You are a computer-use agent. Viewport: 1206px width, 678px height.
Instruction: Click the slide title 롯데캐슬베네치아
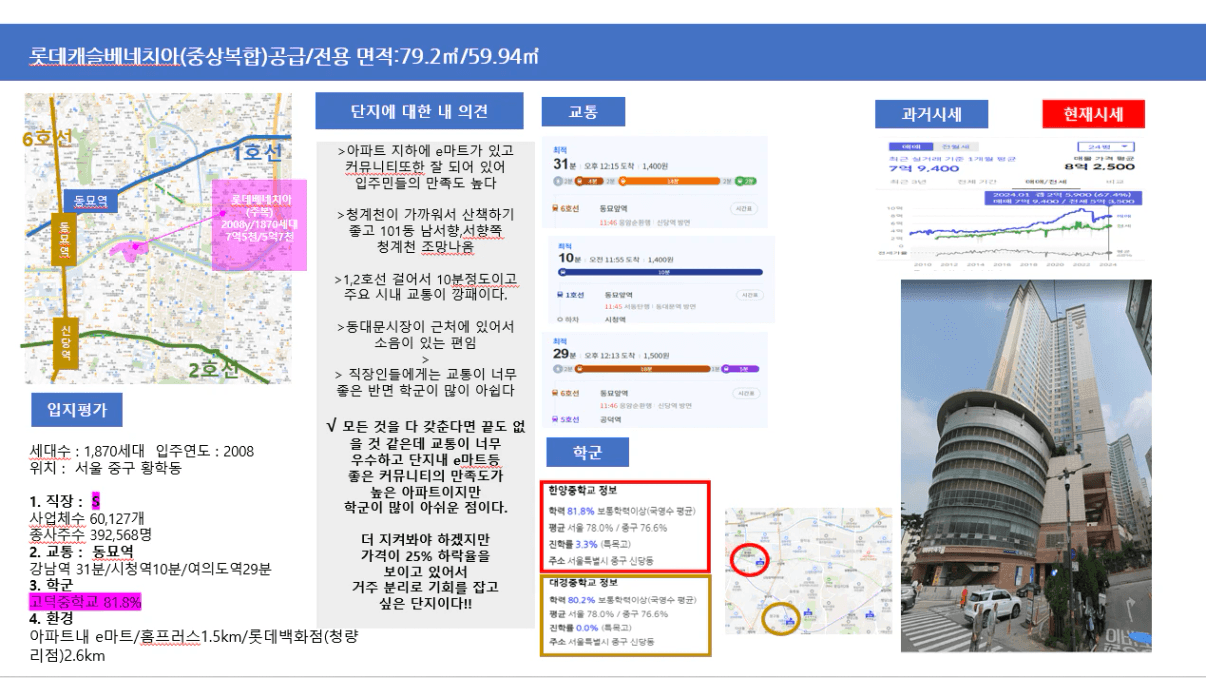(x=106, y=56)
